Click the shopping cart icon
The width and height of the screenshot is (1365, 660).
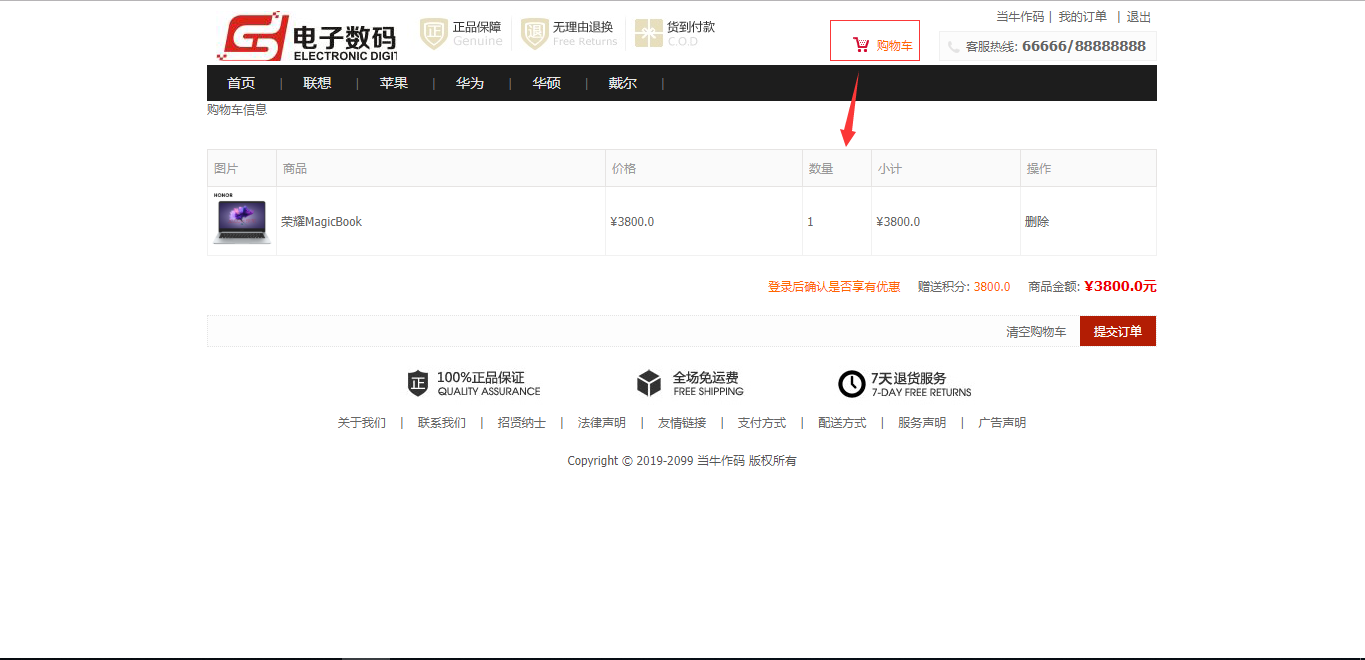861,45
